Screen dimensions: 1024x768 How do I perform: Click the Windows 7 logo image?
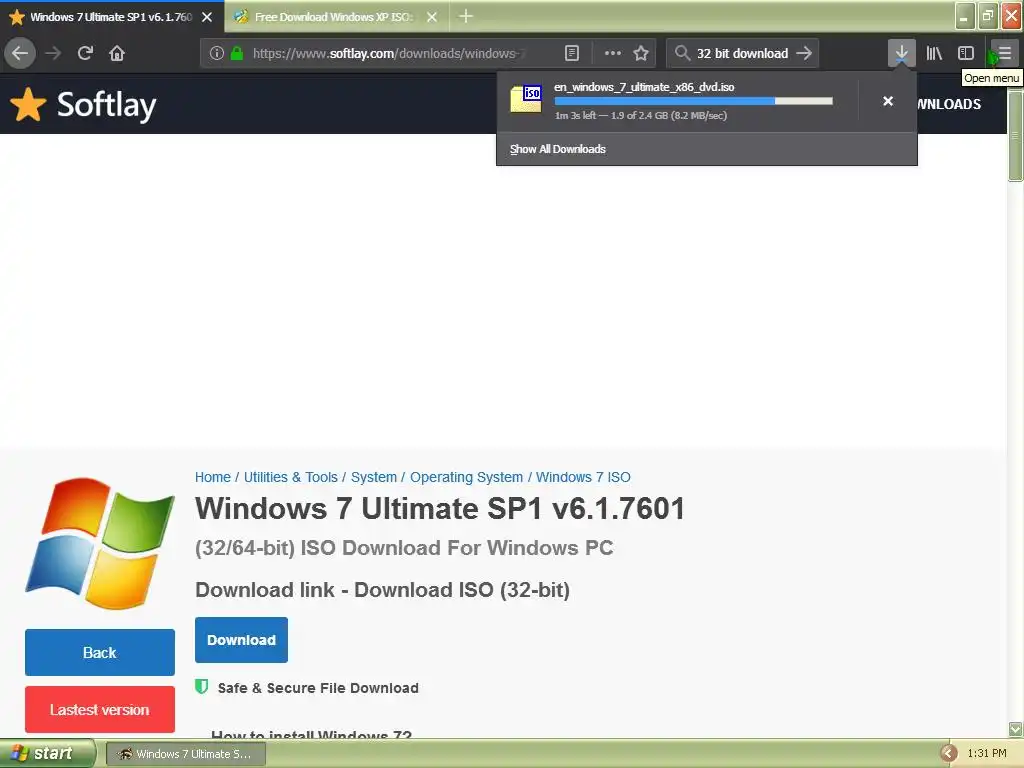tap(100, 543)
